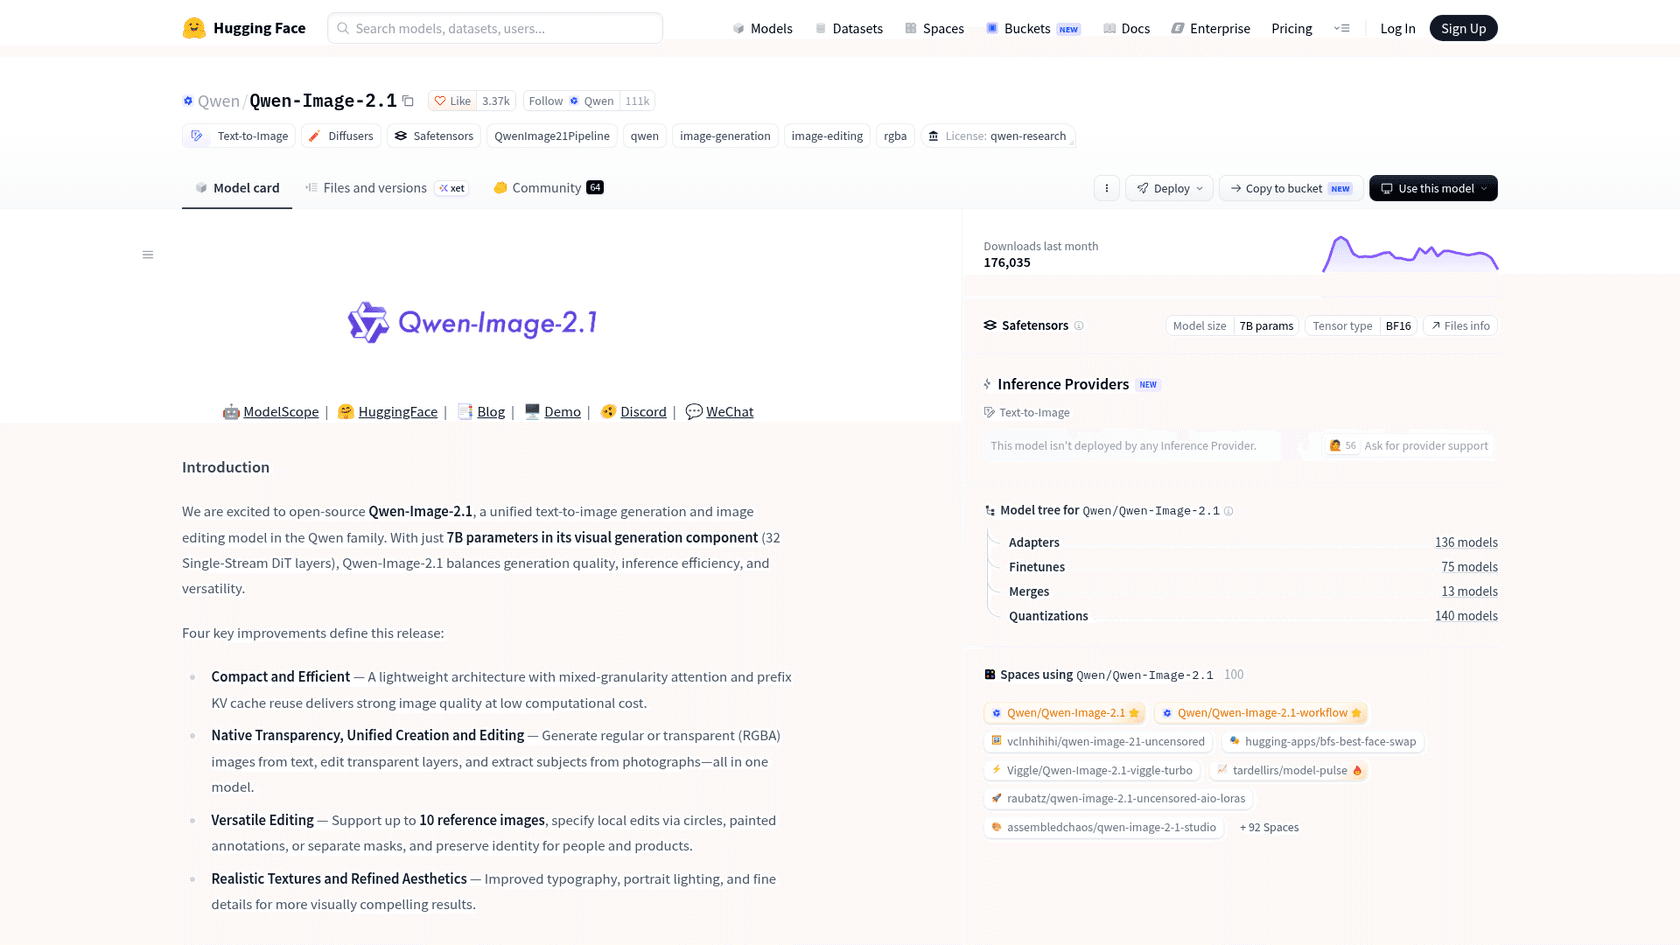Click the Hugging Face logo icon
Image resolution: width=1680 pixels, height=945 pixels.
pyautogui.click(x=194, y=28)
